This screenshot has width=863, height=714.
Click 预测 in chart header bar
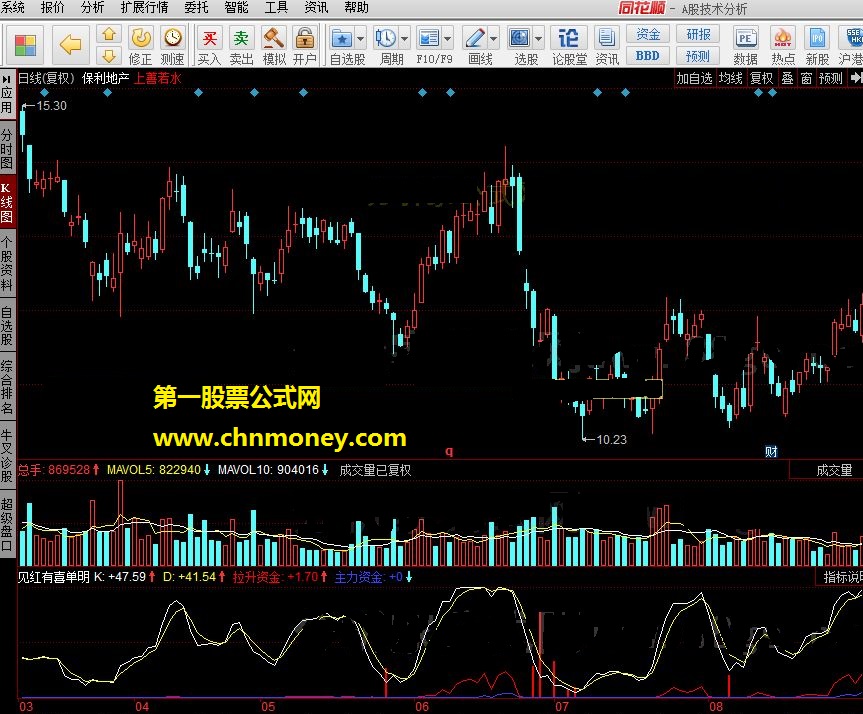click(831, 78)
